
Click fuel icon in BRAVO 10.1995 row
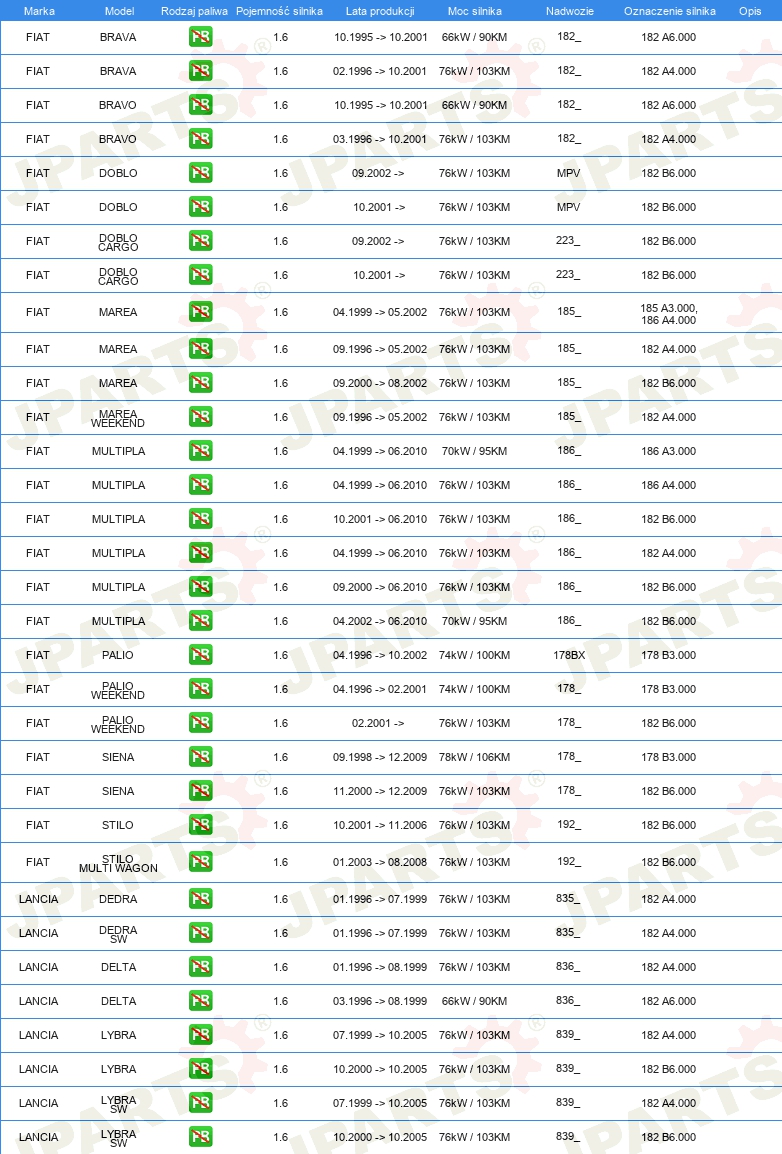[200, 105]
